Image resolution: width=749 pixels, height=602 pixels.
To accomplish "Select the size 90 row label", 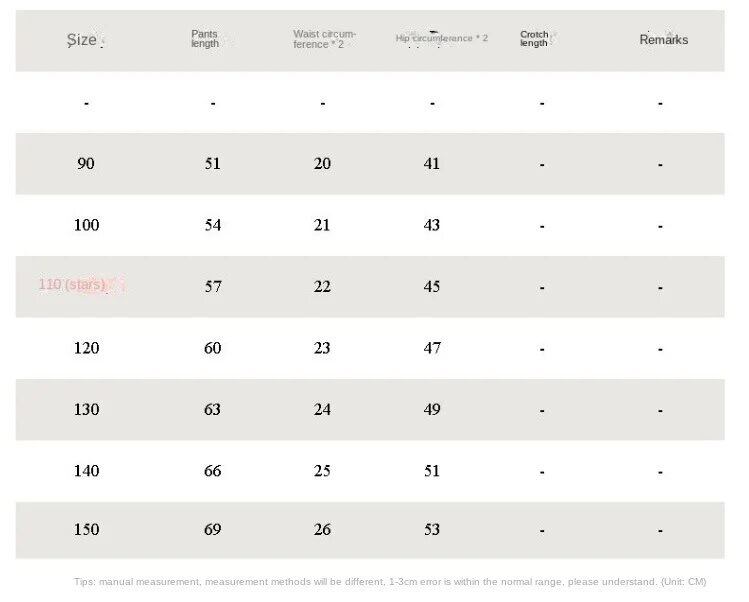I will click(86, 163).
